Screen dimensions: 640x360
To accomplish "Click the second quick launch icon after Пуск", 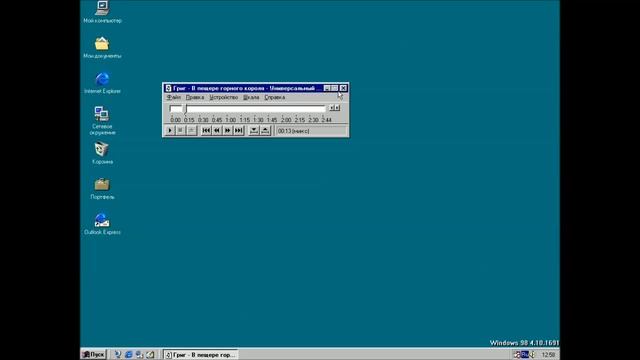I will pyautogui.click(x=128, y=355).
